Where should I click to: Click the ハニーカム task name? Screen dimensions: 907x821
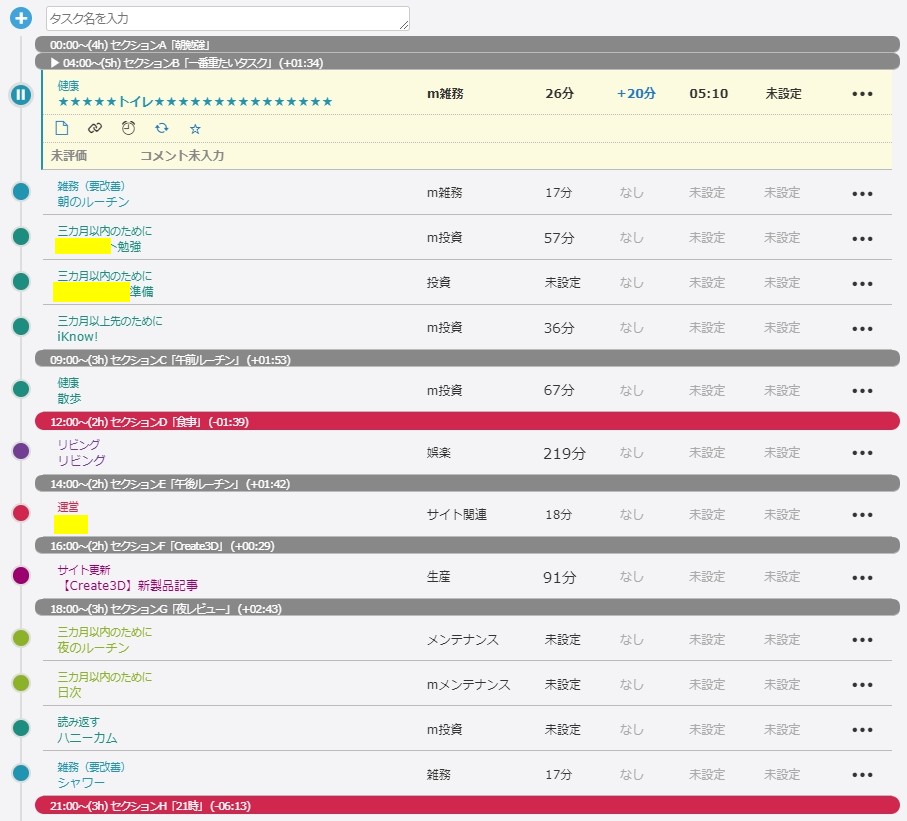tap(87, 738)
